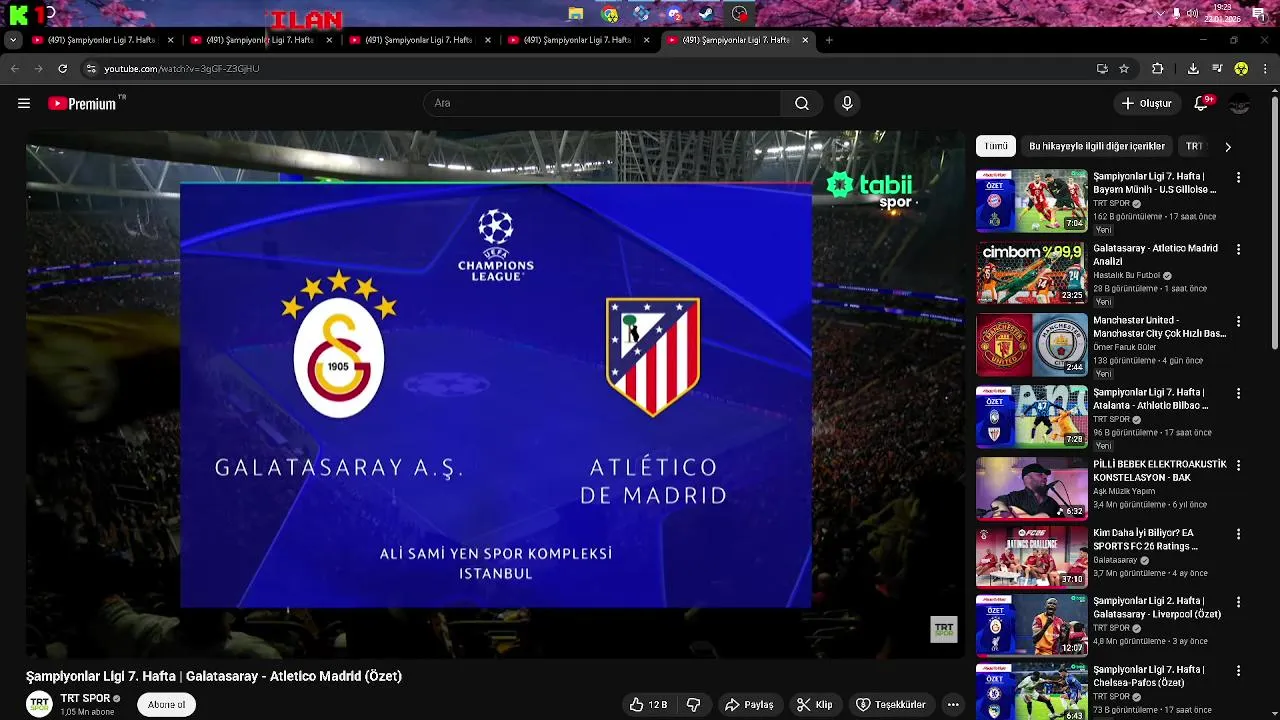Open Chrome tab search dropdown
The width and height of the screenshot is (1280, 720).
[13, 40]
